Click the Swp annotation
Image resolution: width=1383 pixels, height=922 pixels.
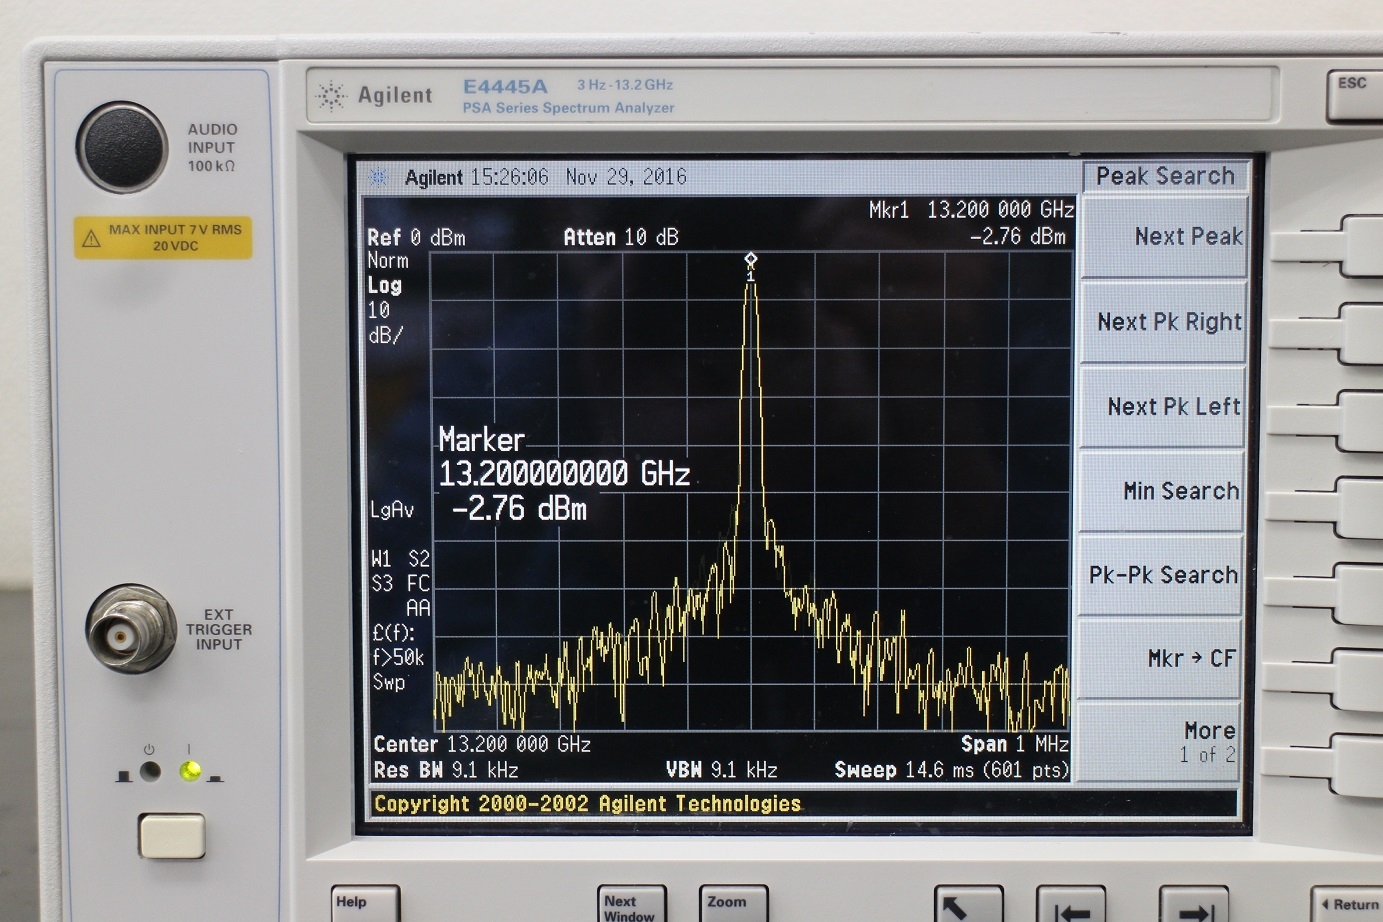pyautogui.click(x=389, y=682)
